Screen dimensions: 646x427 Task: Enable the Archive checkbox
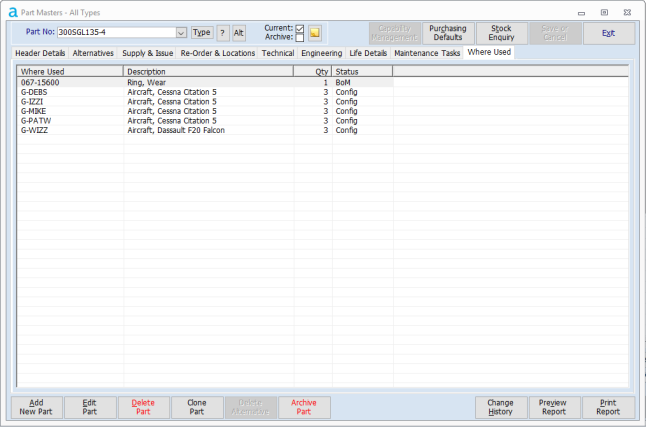(299, 38)
